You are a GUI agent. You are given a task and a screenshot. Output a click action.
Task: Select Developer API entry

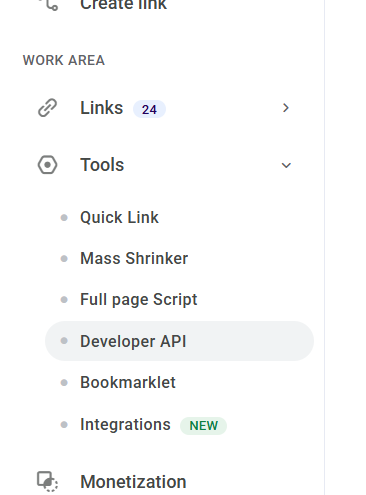tap(179, 341)
